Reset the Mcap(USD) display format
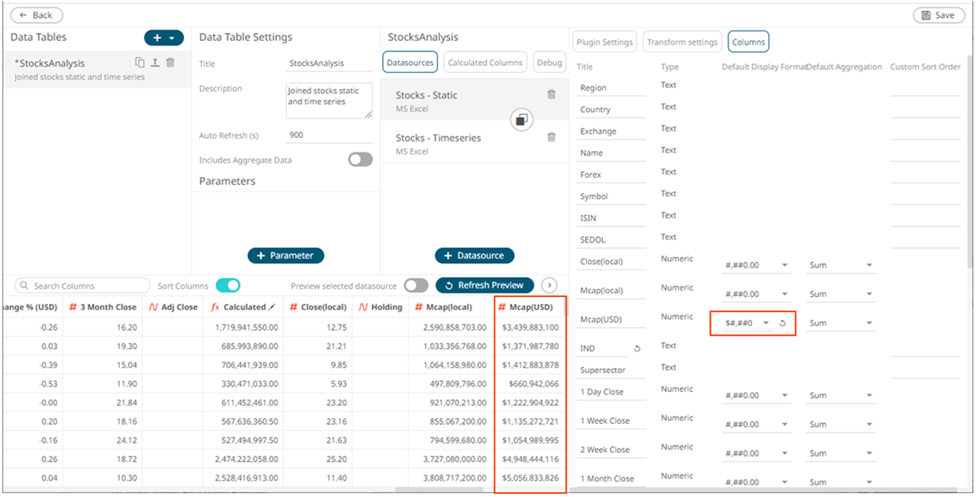The width and height of the screenshot is (978, 497). [x=782, y=323]
